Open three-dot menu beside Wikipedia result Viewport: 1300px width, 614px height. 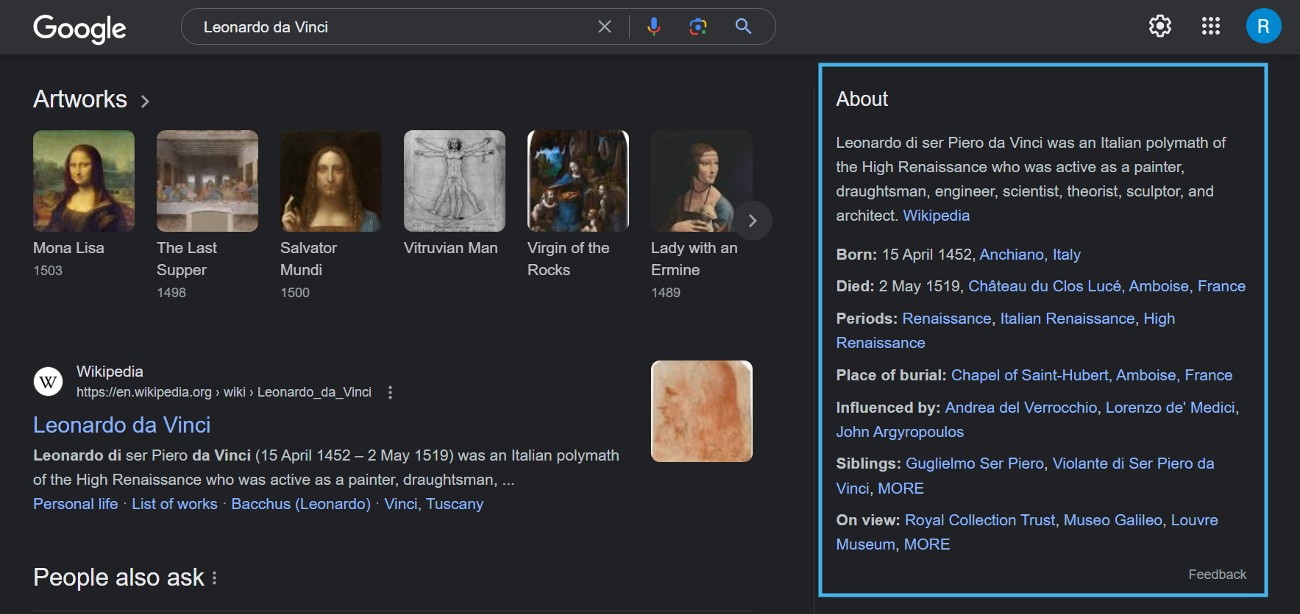pos(390,392)
